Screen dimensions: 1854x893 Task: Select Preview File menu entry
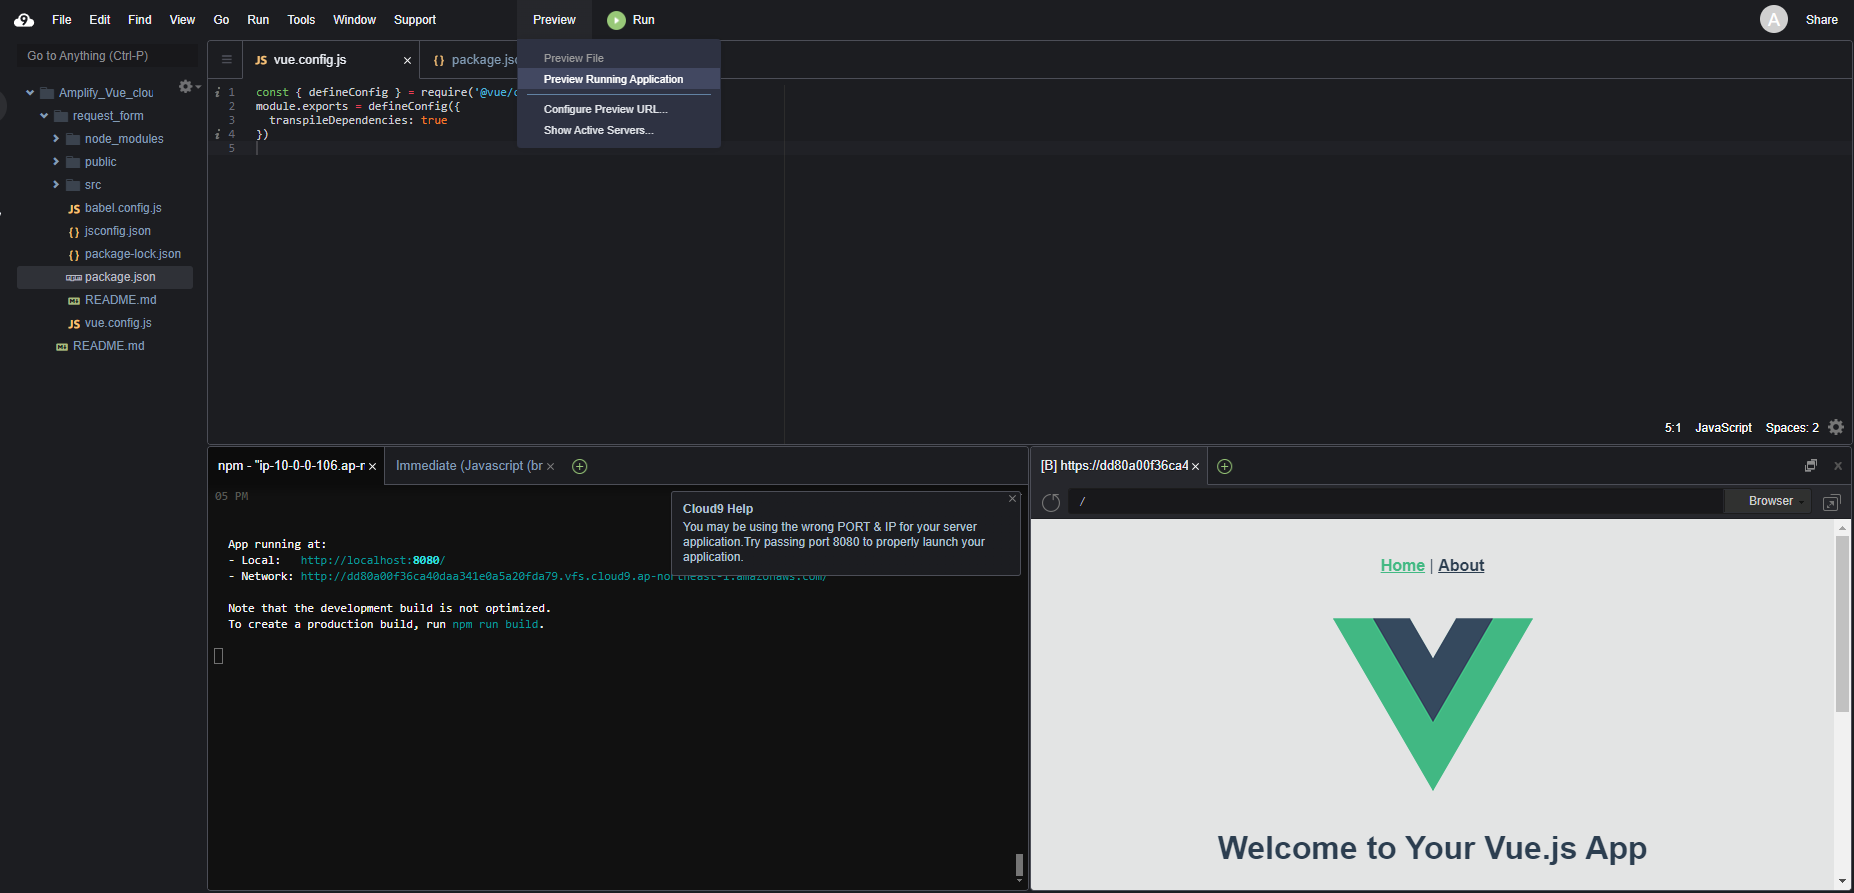pyautogui.click(x=619, y=58)
